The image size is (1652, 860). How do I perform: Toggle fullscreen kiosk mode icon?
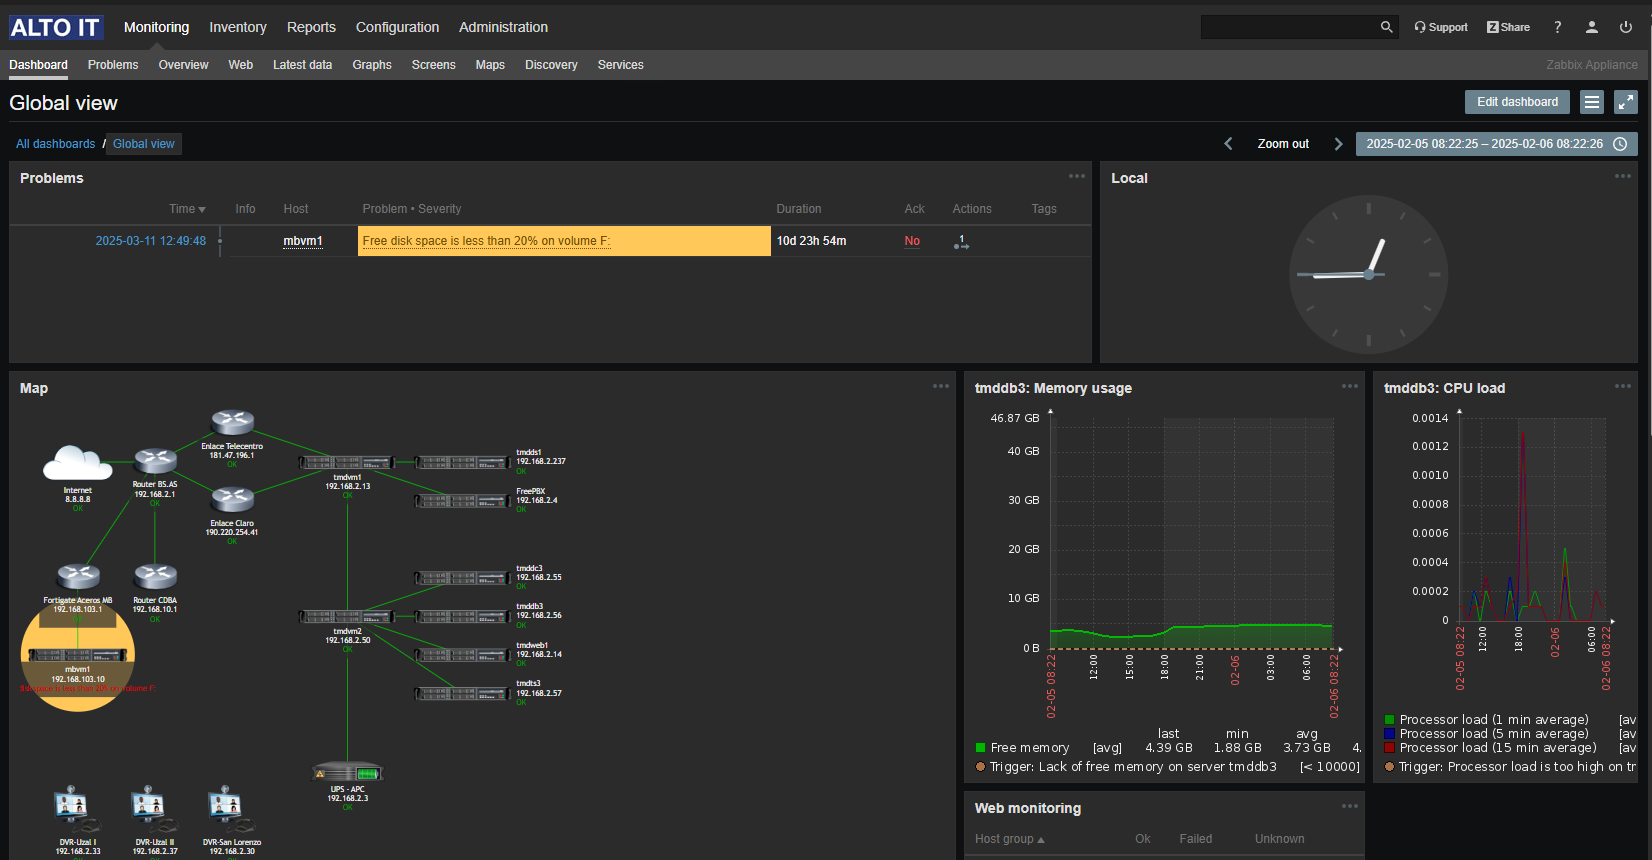tap(1626, 102)
